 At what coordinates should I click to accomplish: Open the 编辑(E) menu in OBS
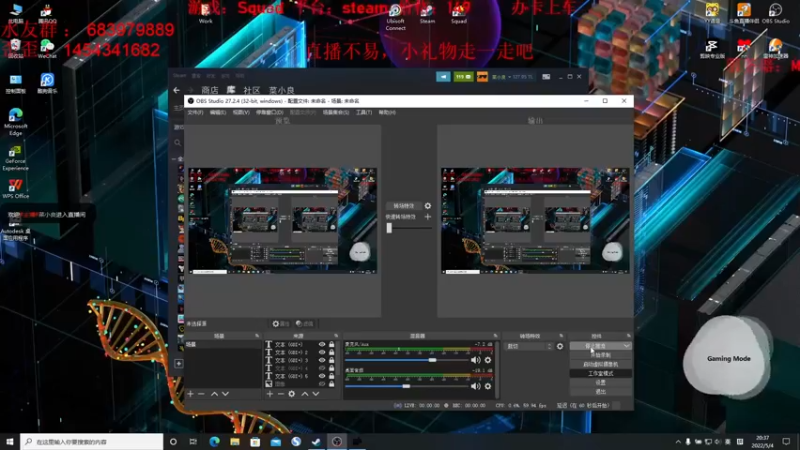click(218, 112)
